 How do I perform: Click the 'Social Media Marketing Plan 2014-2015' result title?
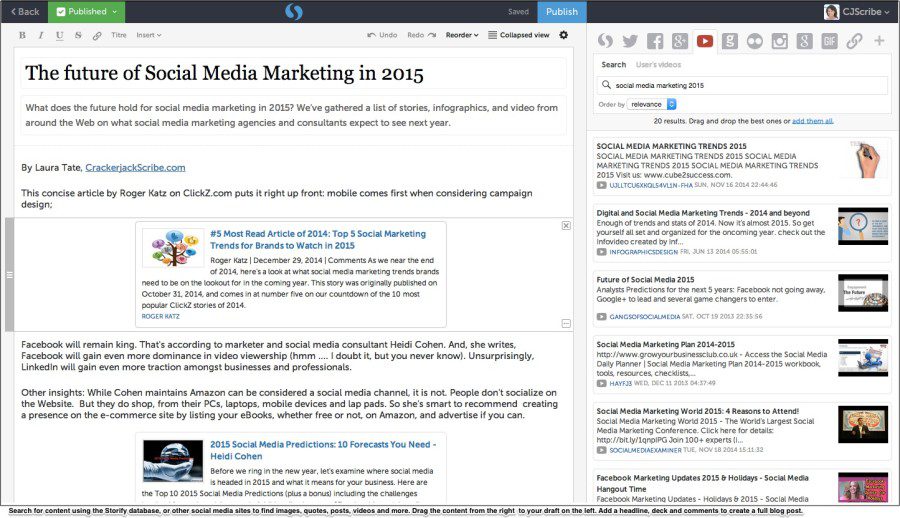click(665, 345)
